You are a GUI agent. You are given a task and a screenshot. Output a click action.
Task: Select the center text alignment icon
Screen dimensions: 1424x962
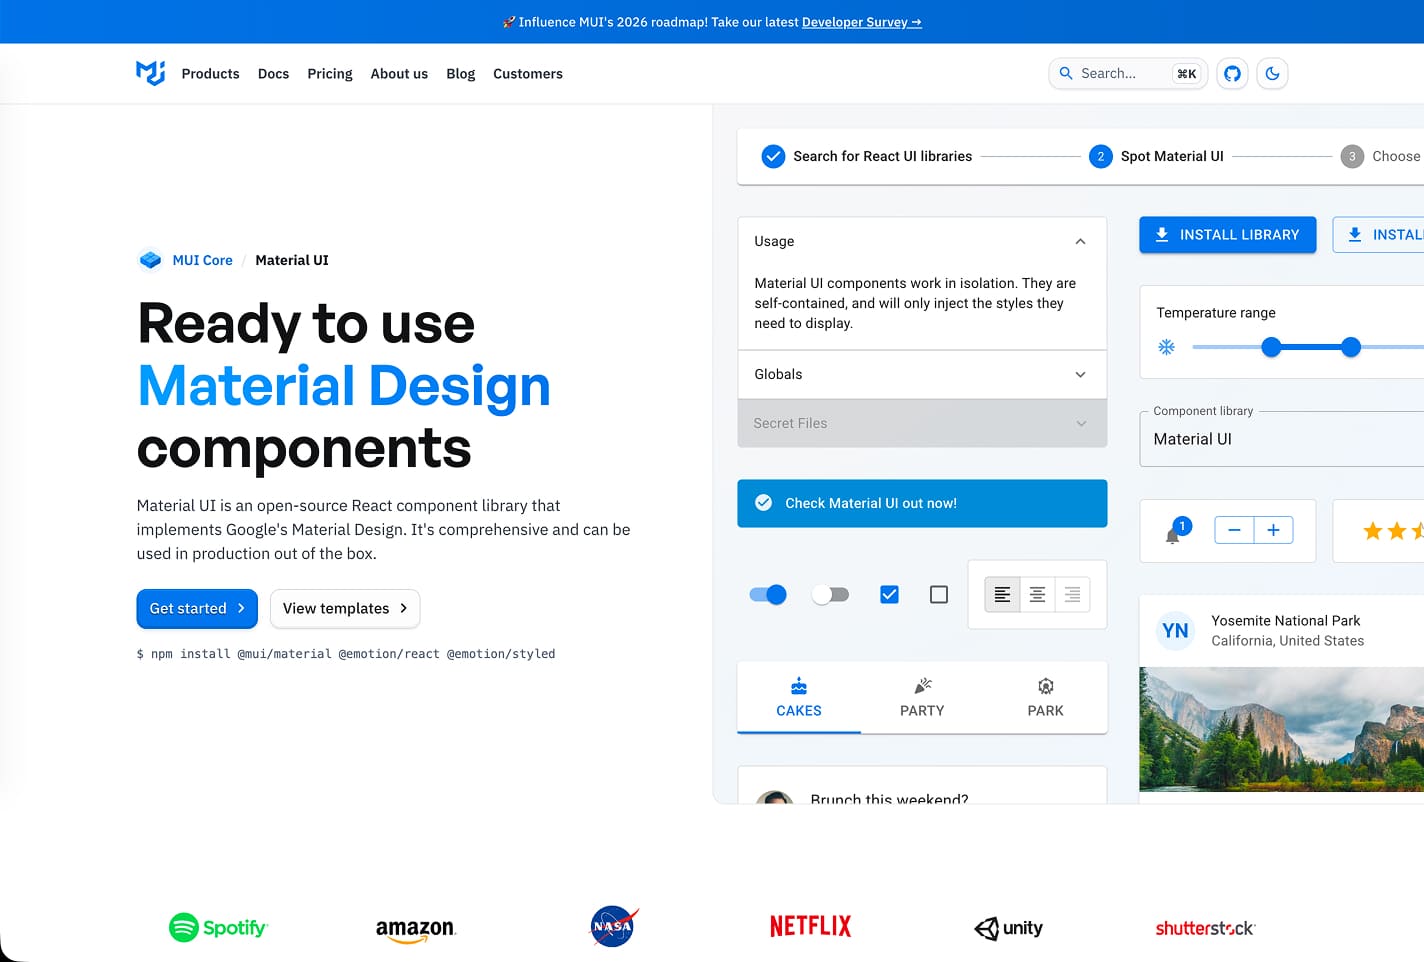tap(1037, 595)
